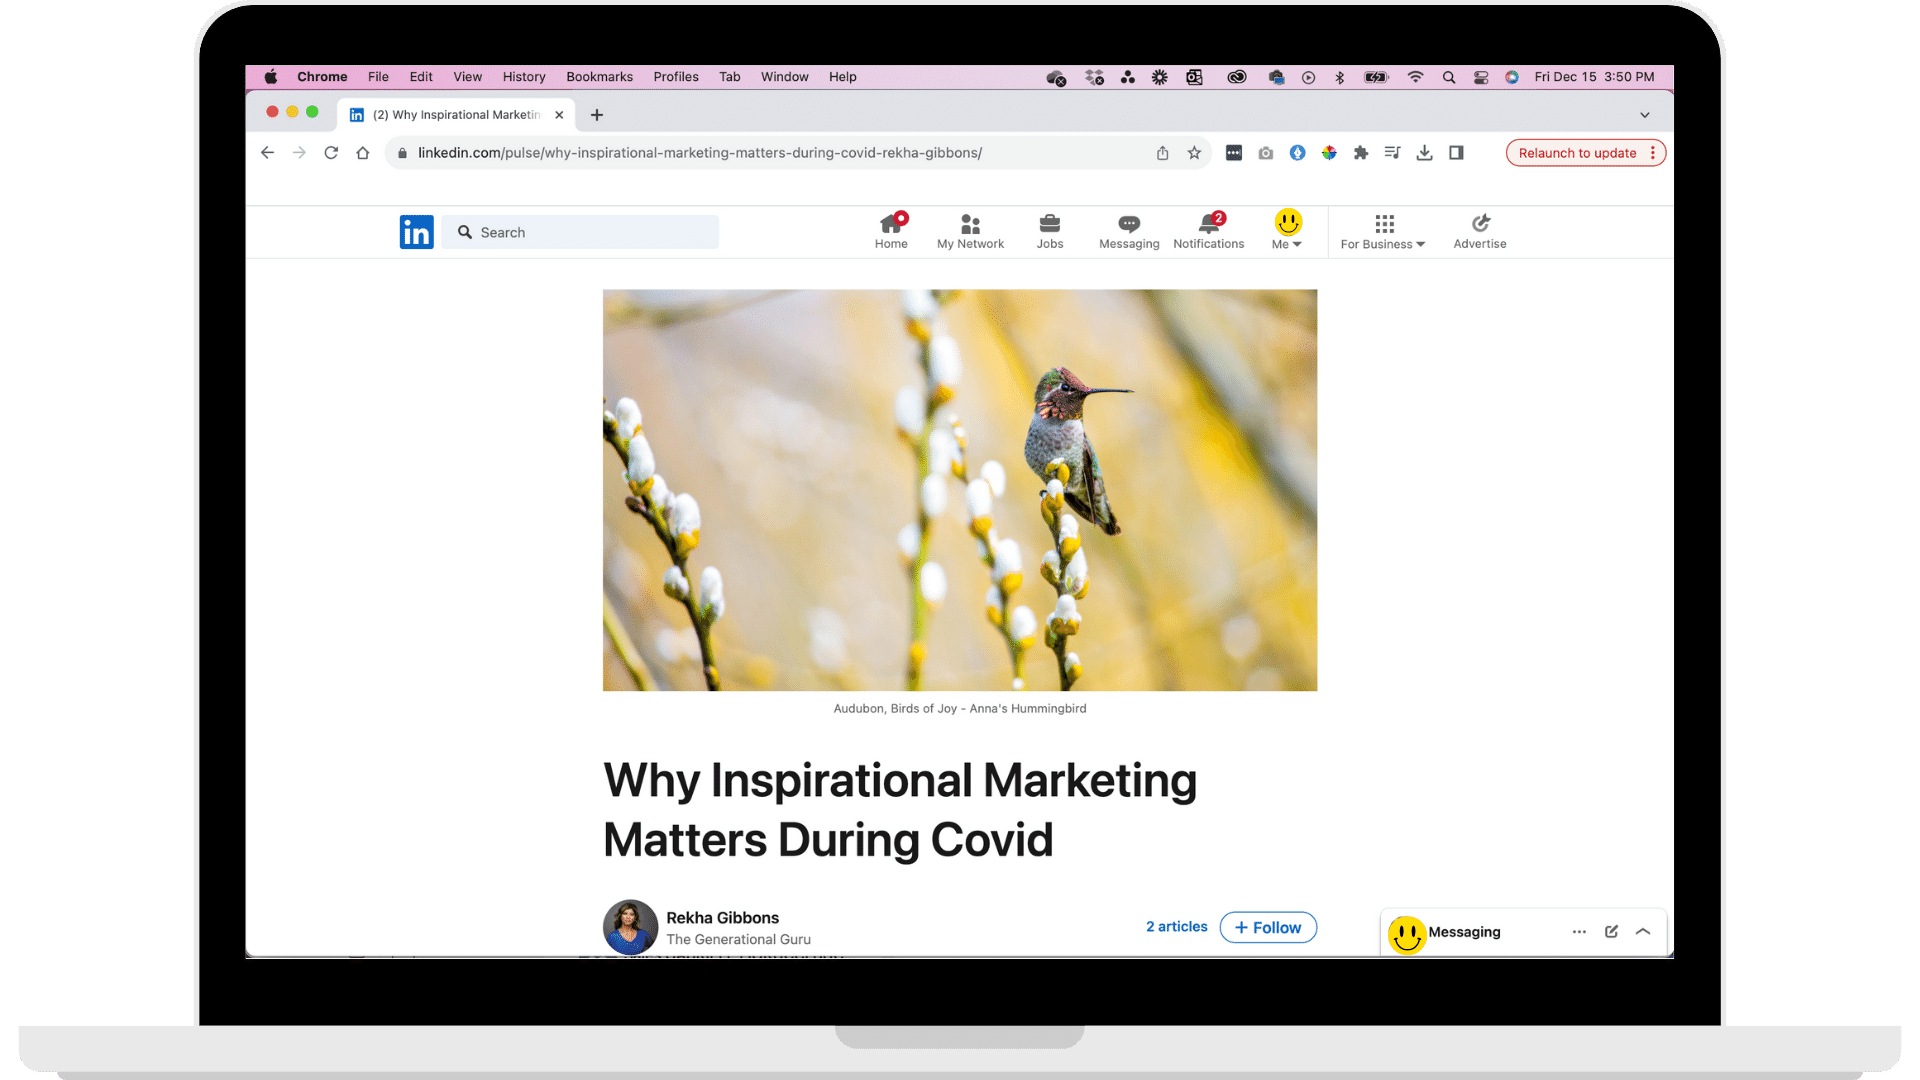Expand the Messaging panel with chevron

coord(1643,931)
